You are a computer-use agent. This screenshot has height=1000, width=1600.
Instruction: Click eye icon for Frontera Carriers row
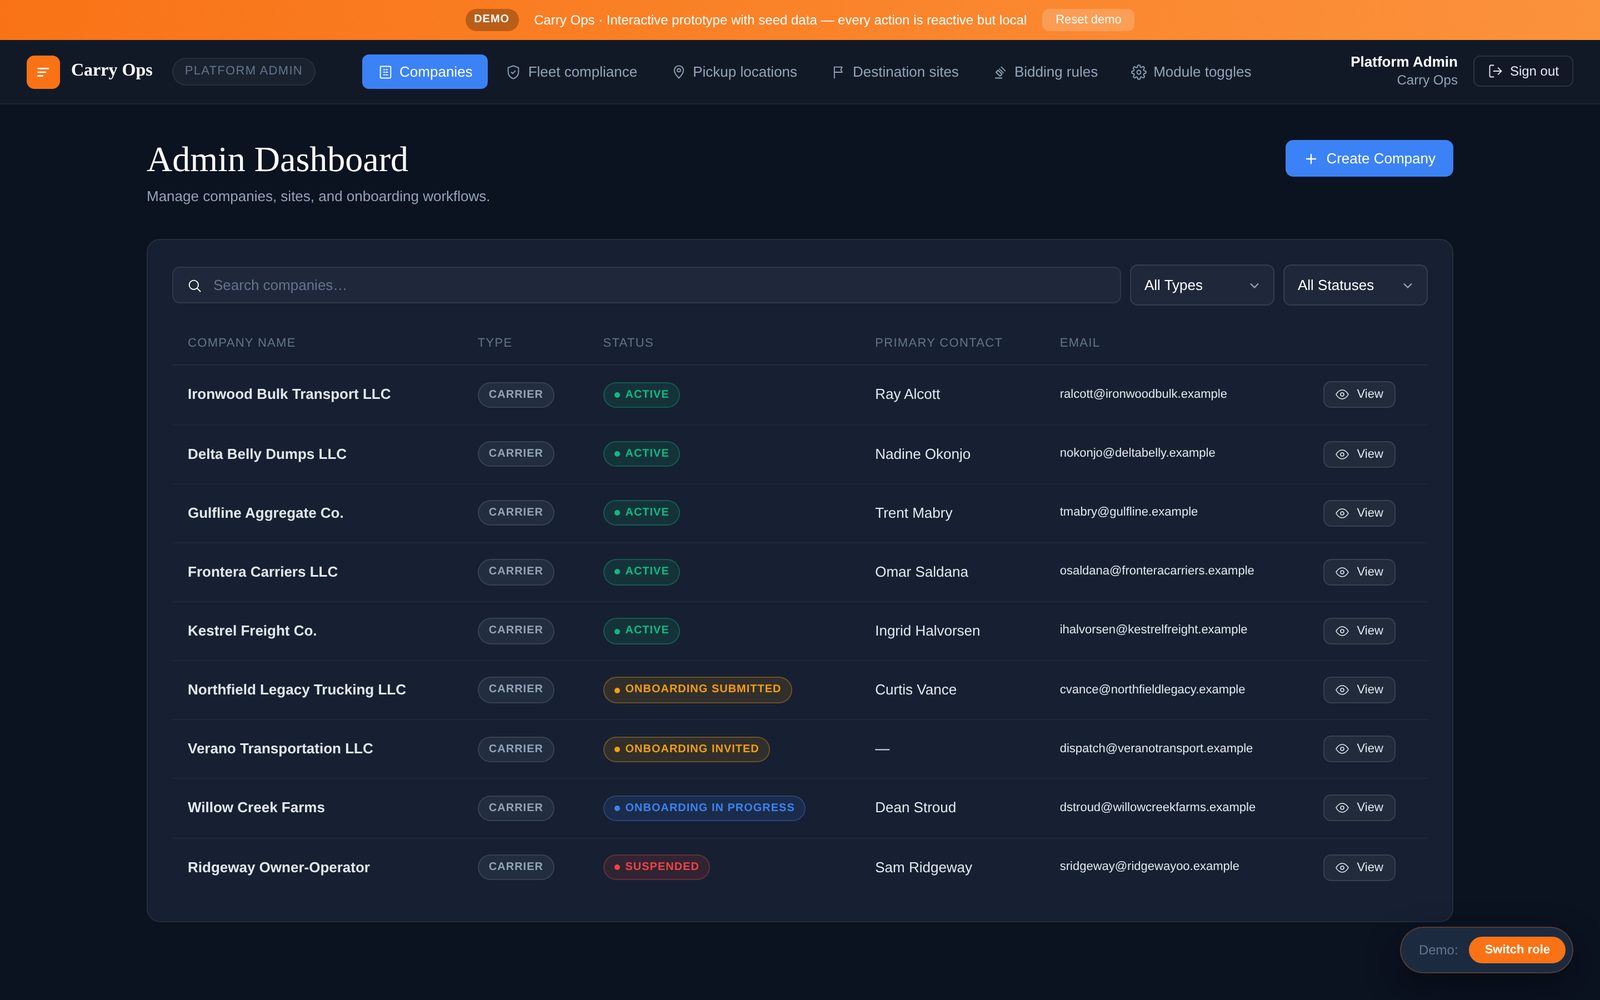1342,573
